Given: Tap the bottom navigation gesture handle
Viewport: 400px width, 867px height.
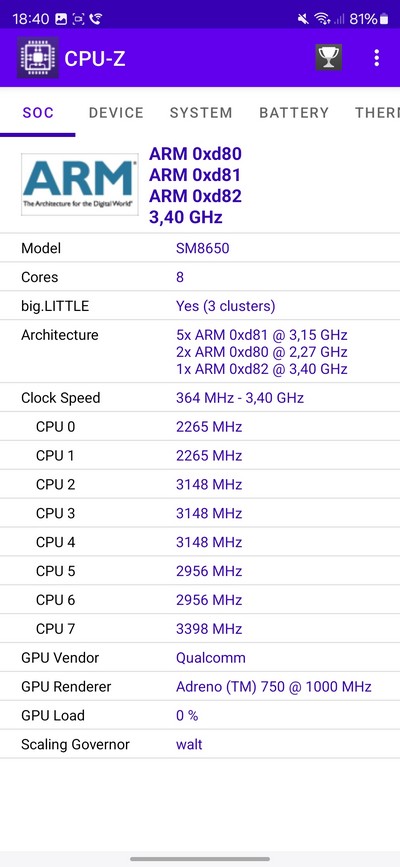Looking at the screenshot, I should coord(200,859).
